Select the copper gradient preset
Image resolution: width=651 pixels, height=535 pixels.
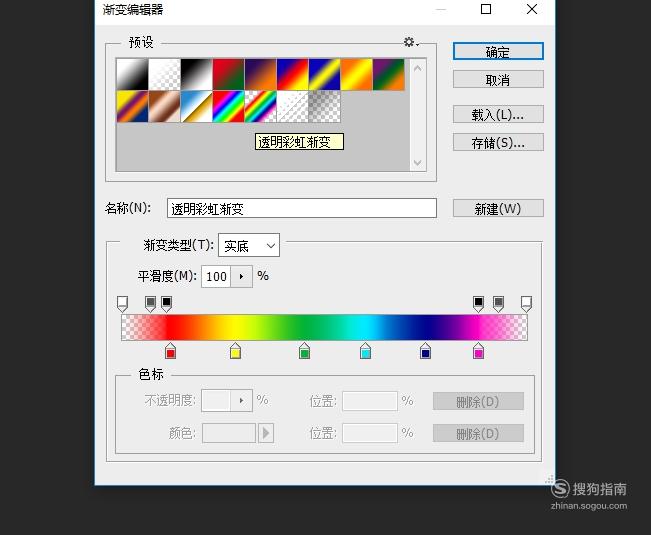point(164,107)
